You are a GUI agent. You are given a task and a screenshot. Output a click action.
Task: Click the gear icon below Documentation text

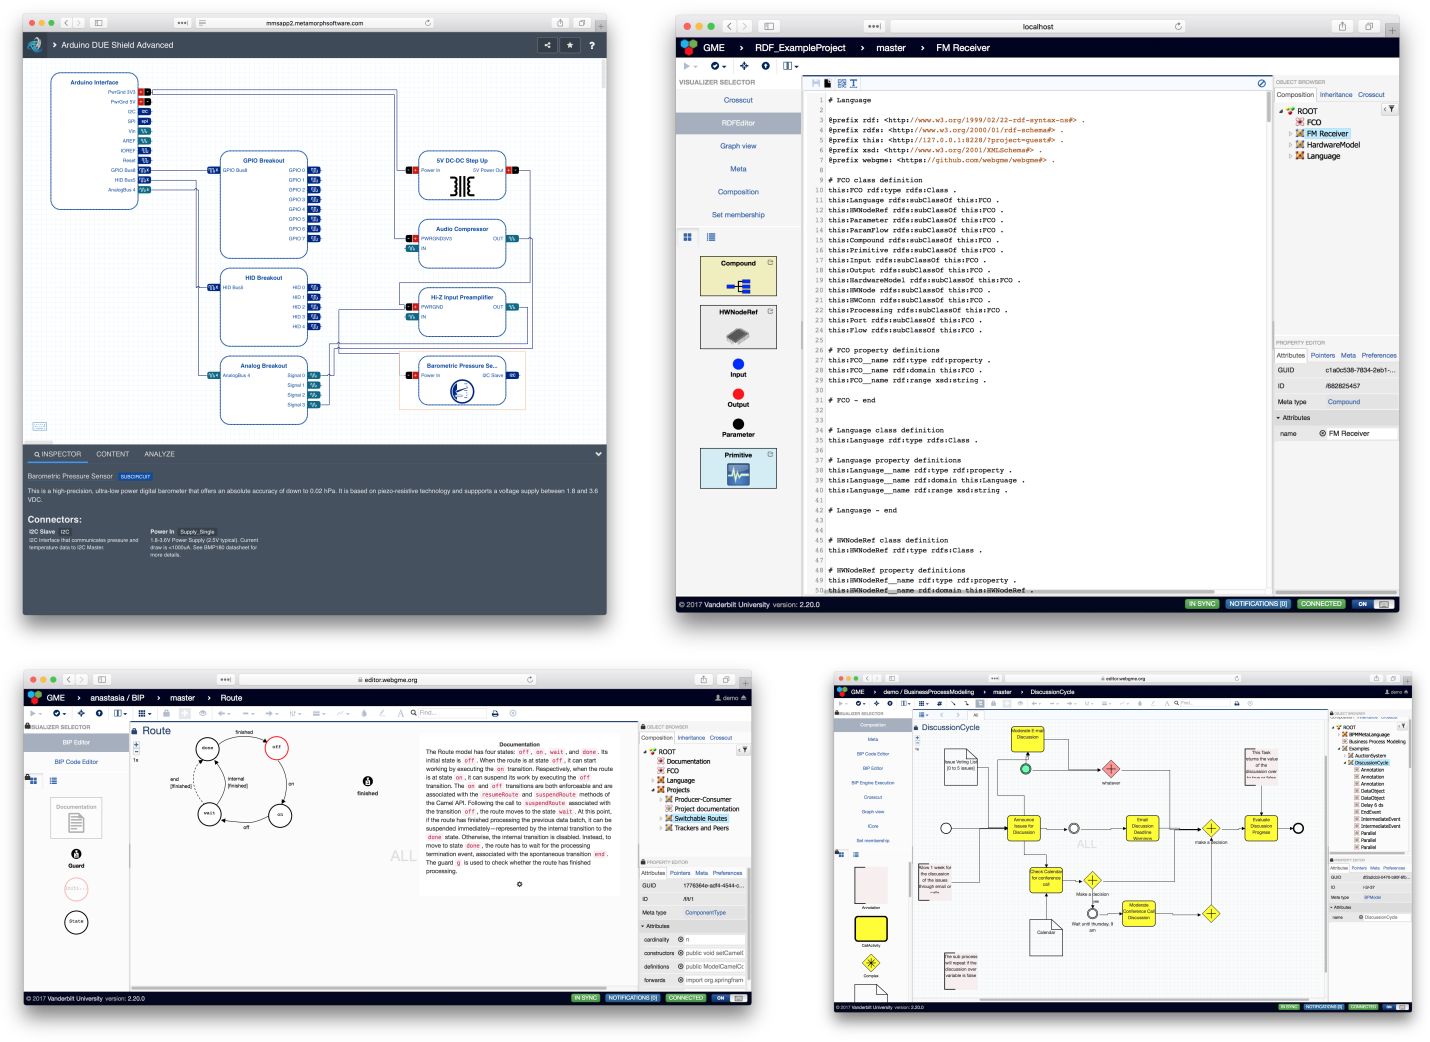coord(519,884)
